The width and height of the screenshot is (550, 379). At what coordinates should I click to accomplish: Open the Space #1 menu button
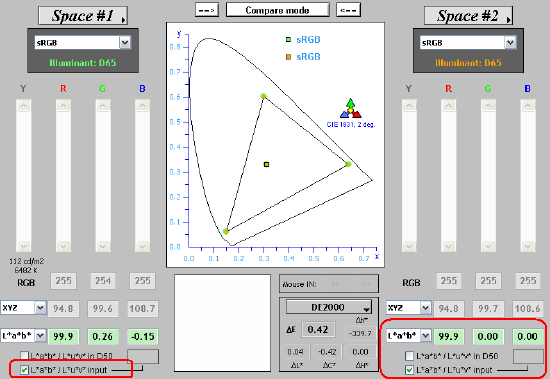83,16
